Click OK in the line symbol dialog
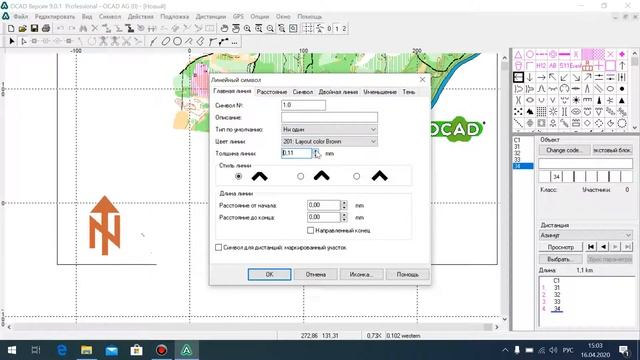Image resolution: width=640 pixels, height=360 pixels. [x=269, y=274]
